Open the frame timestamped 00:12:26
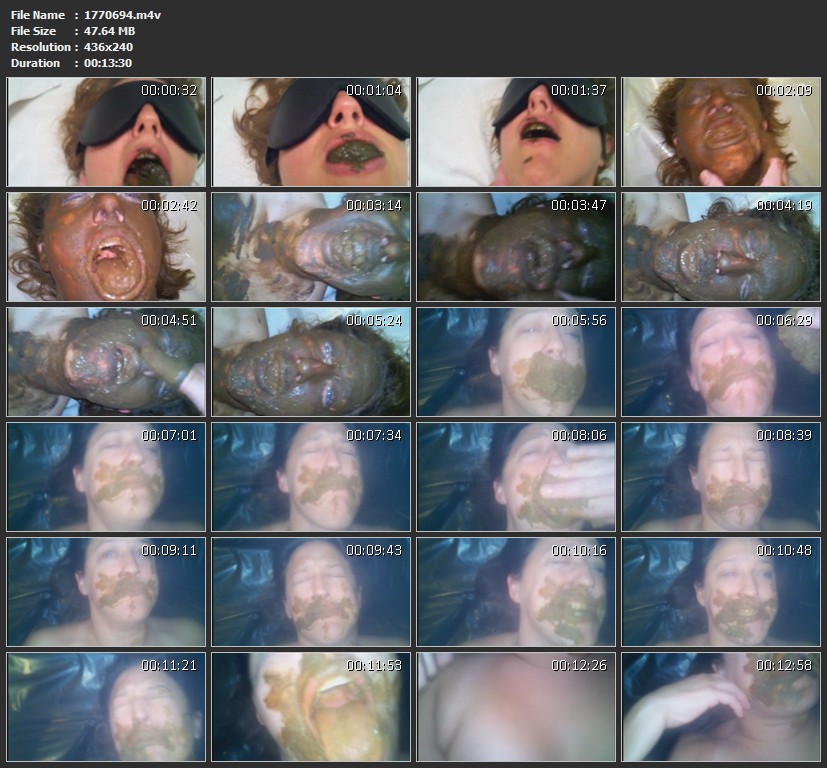The height and width of the screenshot is (768, 827). [x=516, y=707]
